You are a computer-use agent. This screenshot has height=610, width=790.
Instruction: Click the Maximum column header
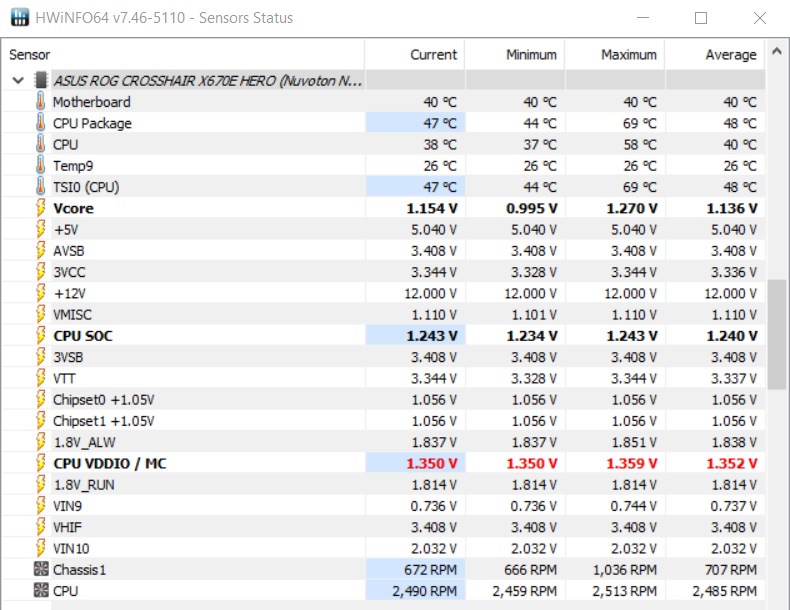(615, 54)
